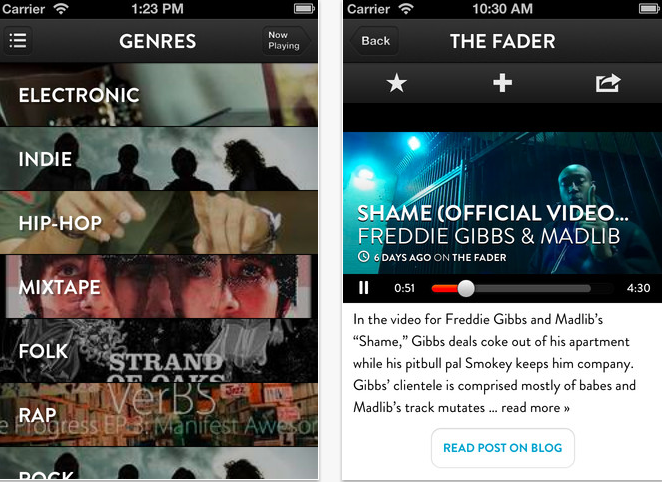This screenshot has height=482, width=662.
Task: Tap Wi-Fi icon in left status bar
Action: 61,9
